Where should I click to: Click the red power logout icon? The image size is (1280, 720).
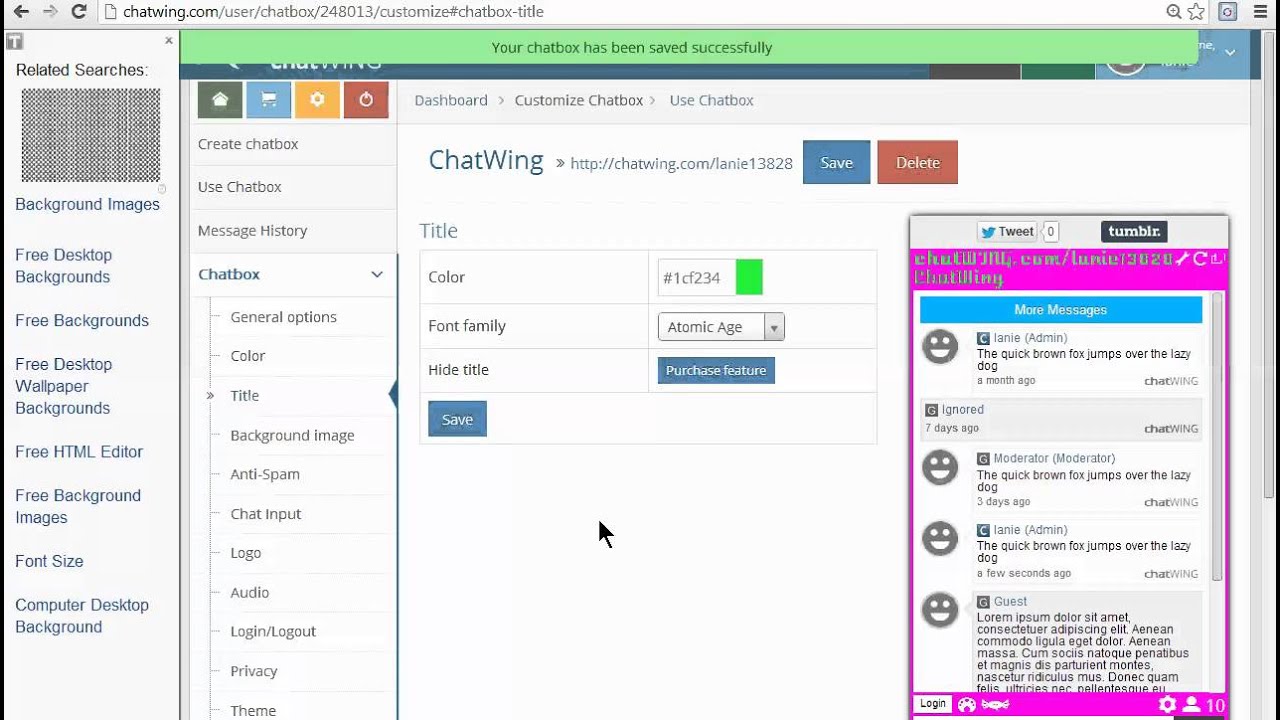(366, 99)
